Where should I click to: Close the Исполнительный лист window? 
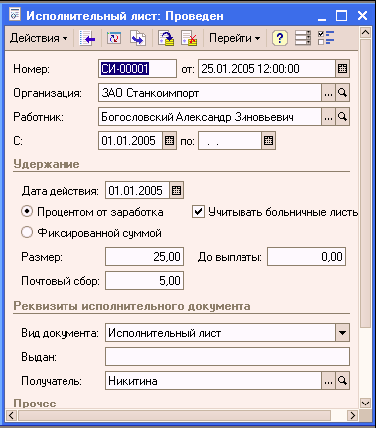coord(362,16)
